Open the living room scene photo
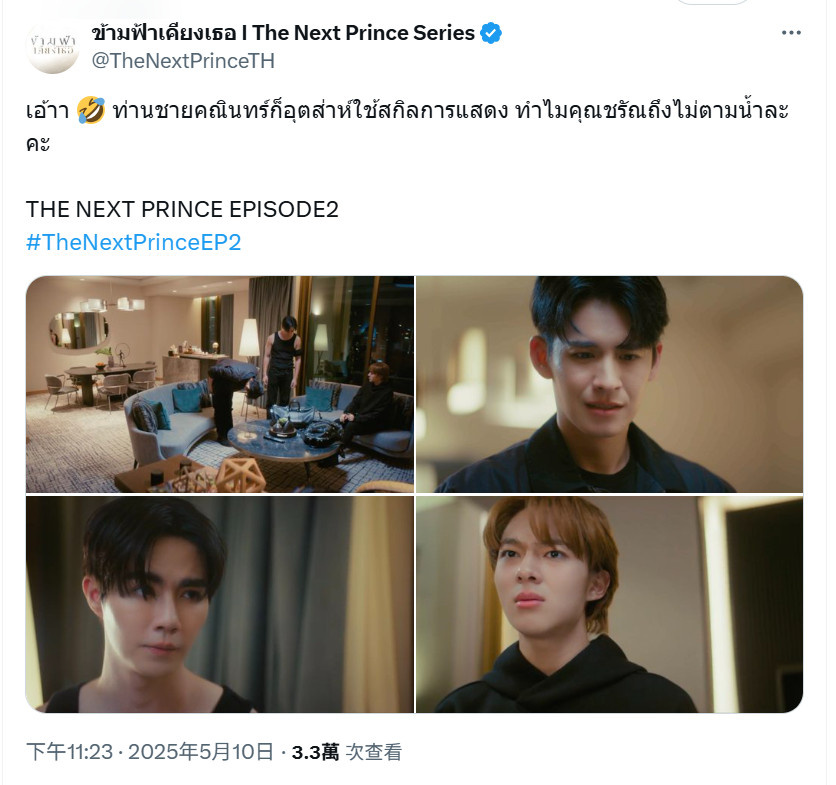The height and width of the screenshot is (785, 836). (x=220, y=384)
